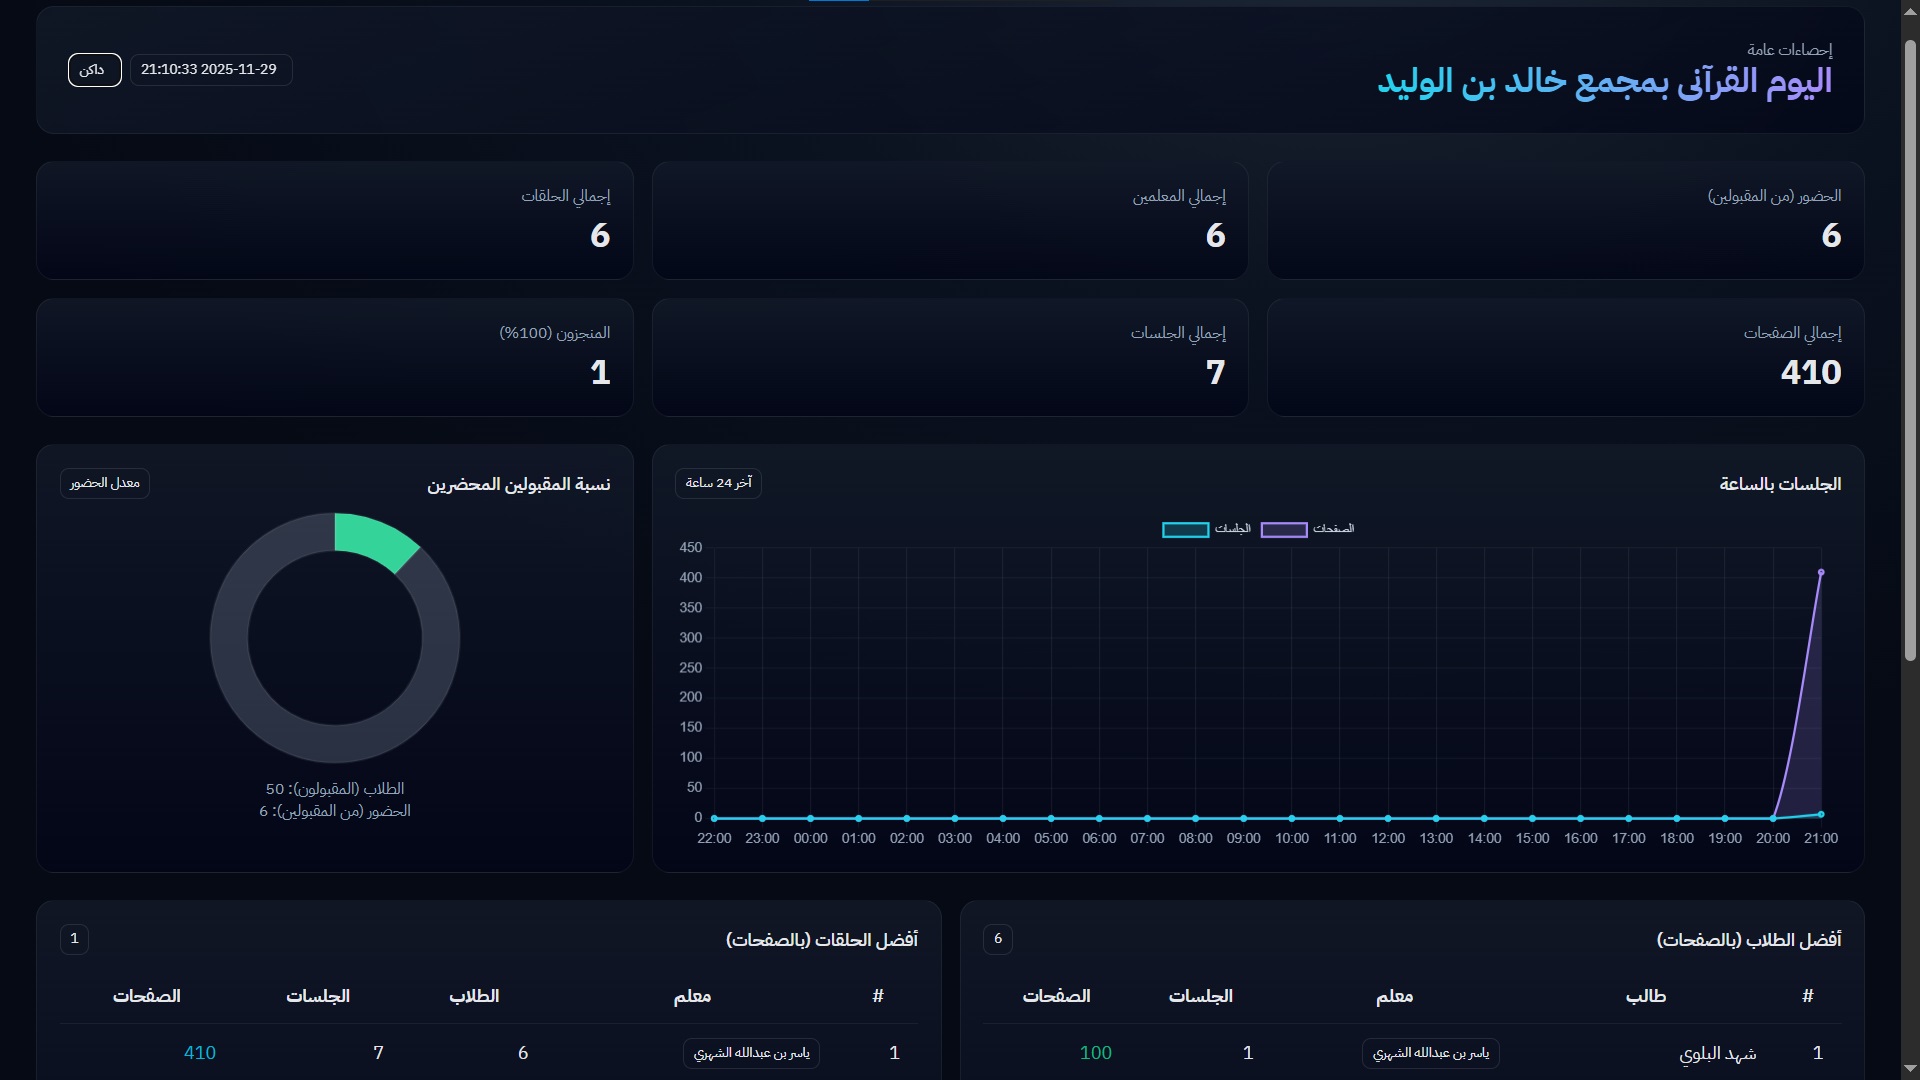Select the إجمالي المعلمين stat card showing 6
Viewport: 1920px width, 1080px height.
(x=949, y=220)
